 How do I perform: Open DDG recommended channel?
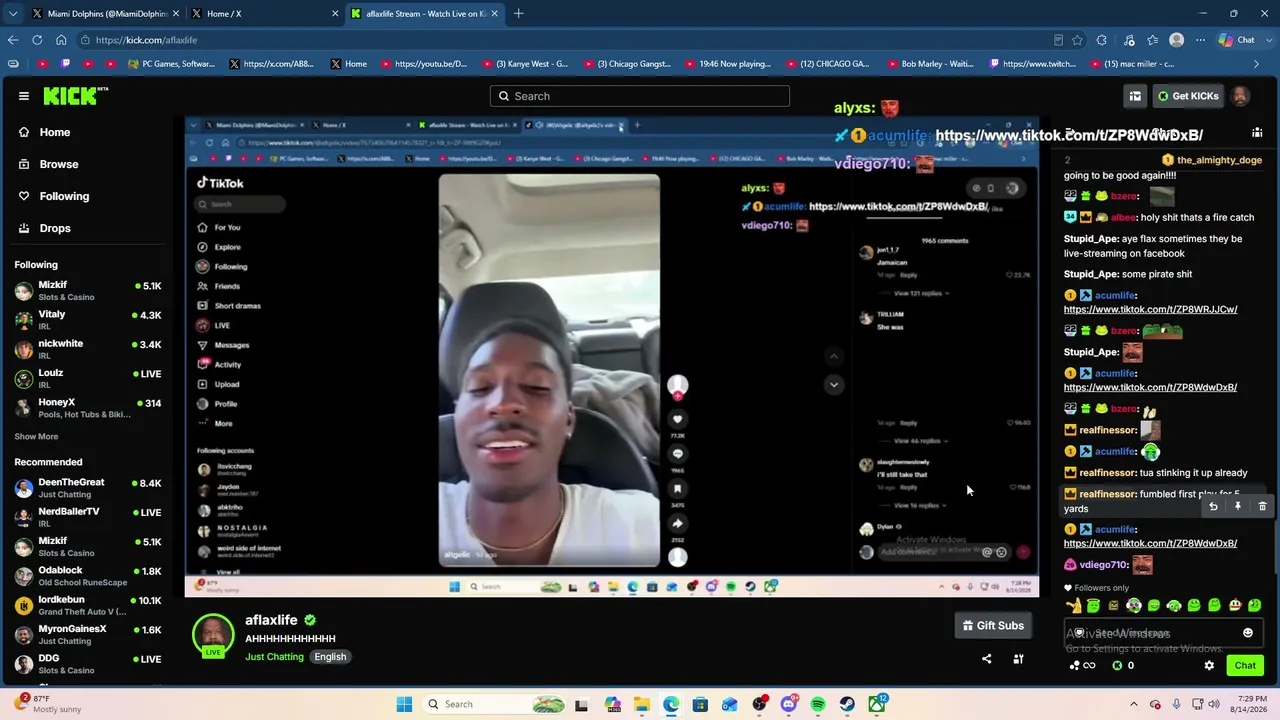coord(88,664)
